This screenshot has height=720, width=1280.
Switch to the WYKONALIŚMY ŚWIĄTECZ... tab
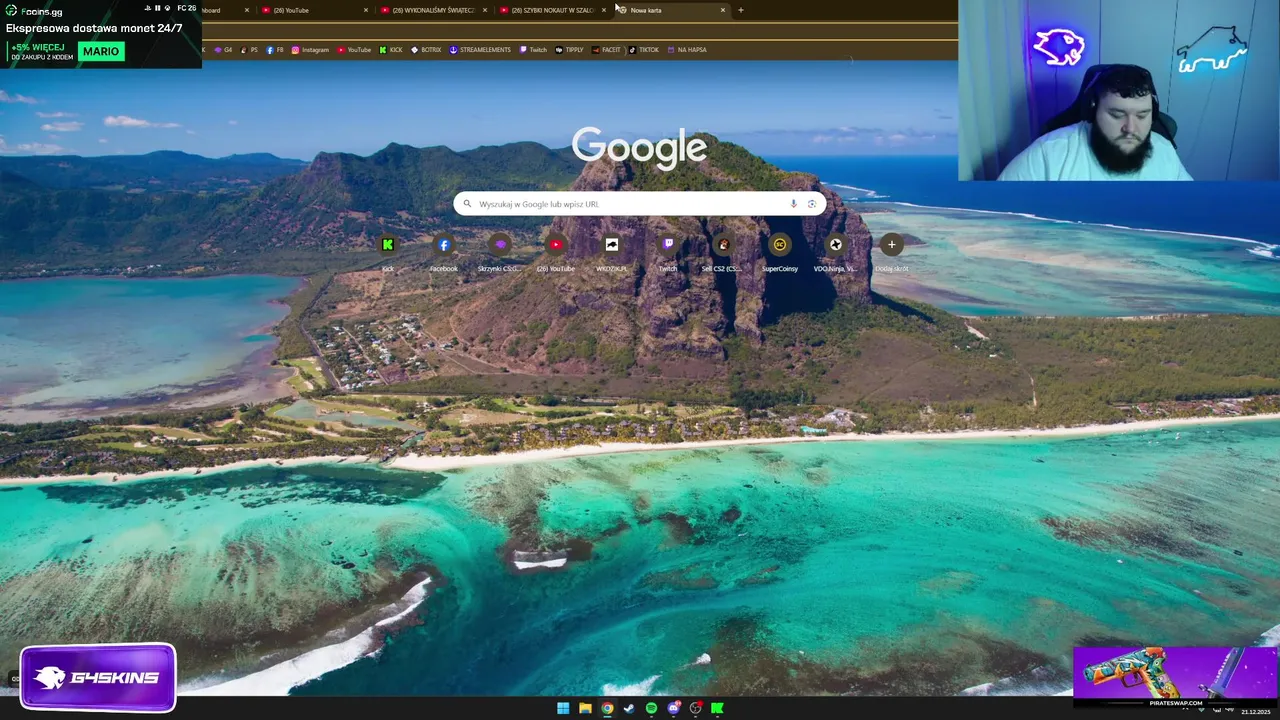[432, 10]
